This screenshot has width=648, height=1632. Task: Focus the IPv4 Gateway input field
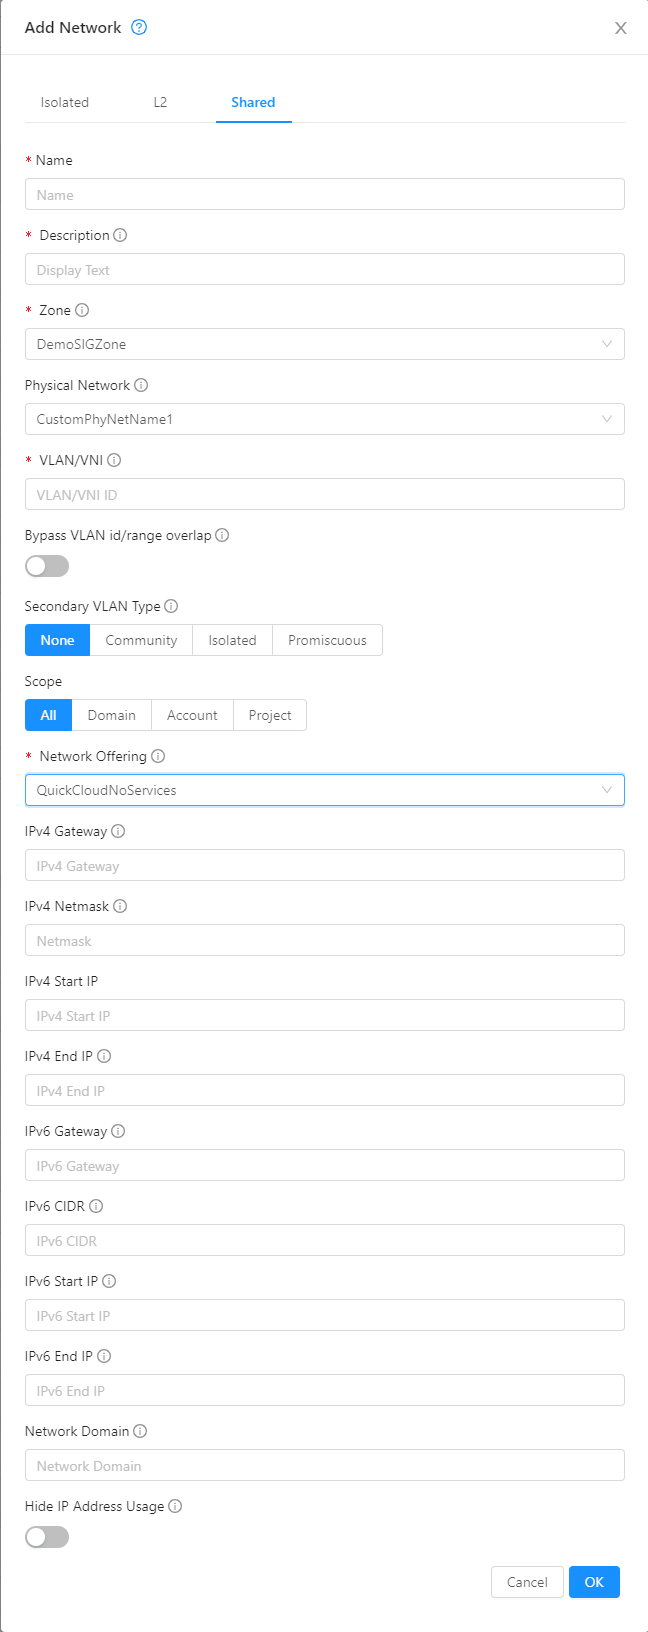[324, 866]
